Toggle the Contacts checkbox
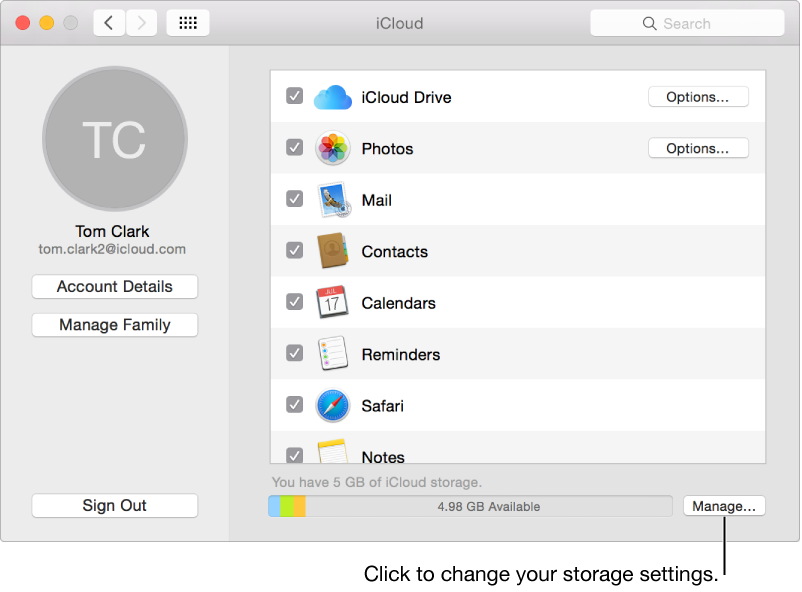 pos(294,251)
